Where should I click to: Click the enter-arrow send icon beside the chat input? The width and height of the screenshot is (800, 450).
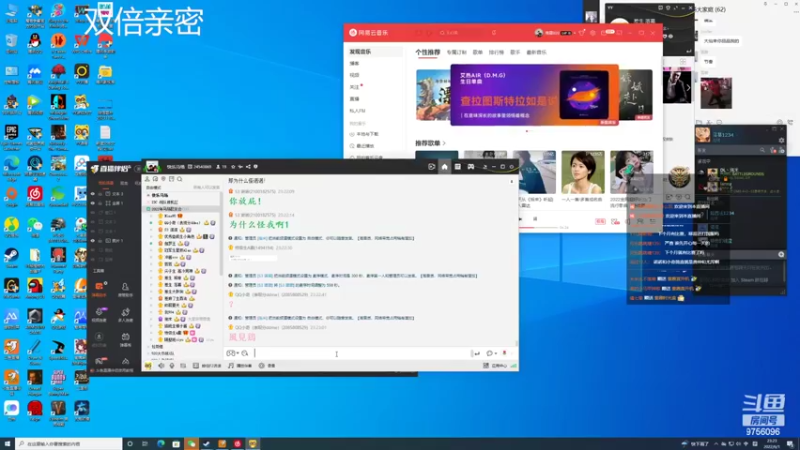477,353
